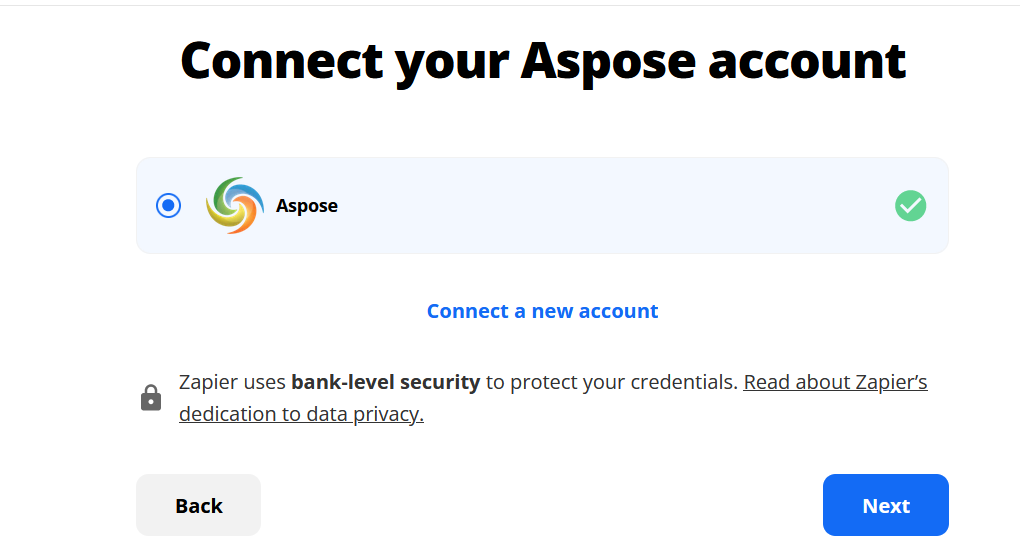The width and height of the screenshot is (1020, 559).
Task: Click the Aspose account name label
Action: point(307,206)
